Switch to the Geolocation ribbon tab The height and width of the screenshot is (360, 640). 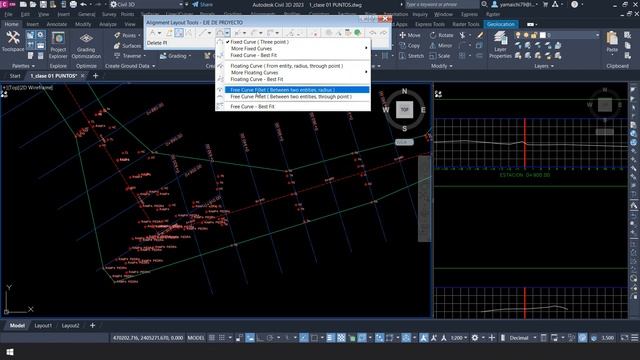point(500,24)
